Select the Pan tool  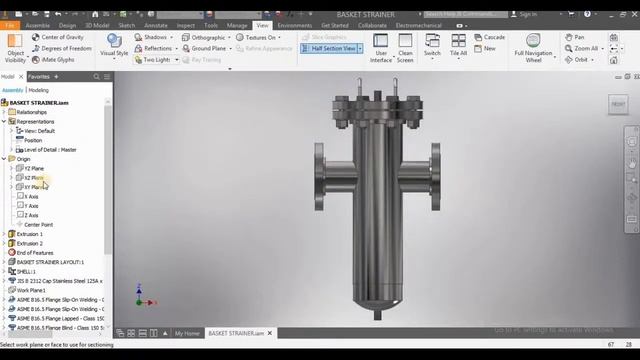click(x=575, y=37)
